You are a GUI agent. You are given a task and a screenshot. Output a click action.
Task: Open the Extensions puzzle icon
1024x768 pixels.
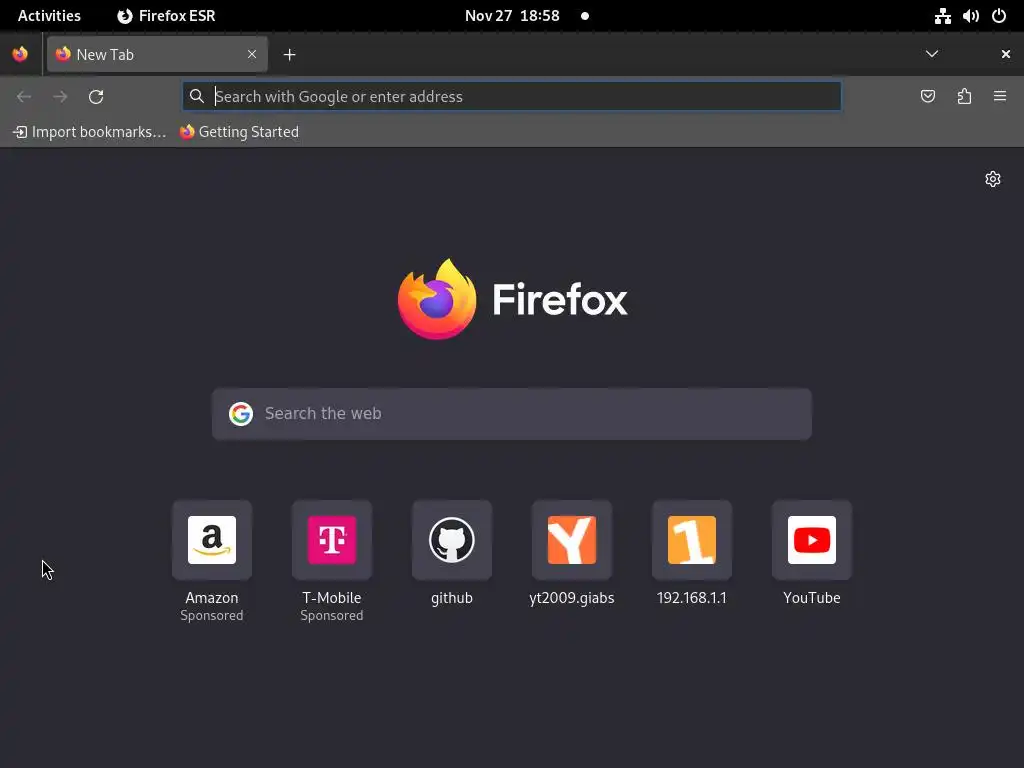964,97
